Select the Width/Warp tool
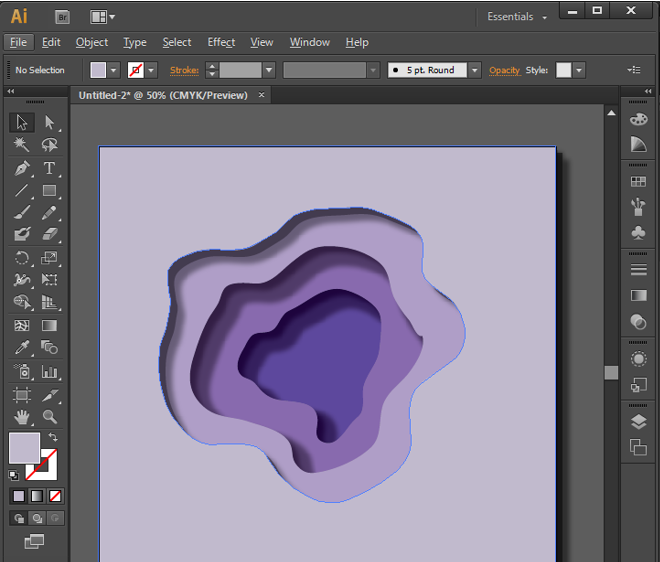 tap(22, 280)
